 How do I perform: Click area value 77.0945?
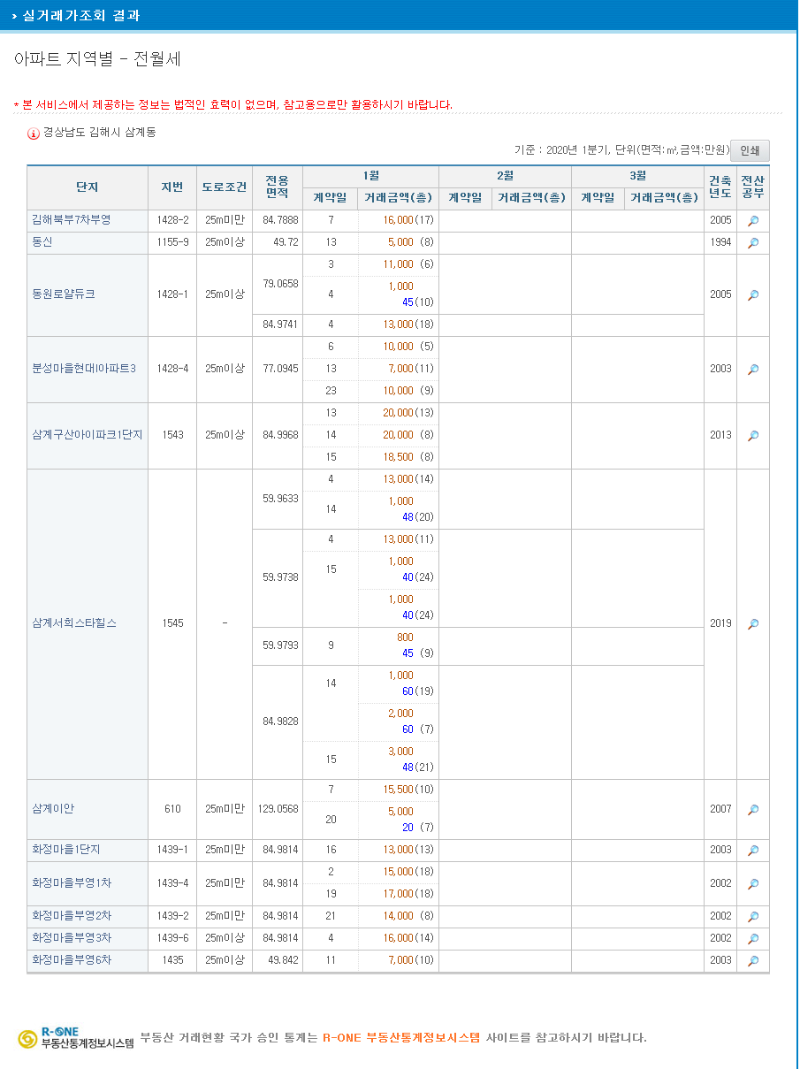coord(280,368)
